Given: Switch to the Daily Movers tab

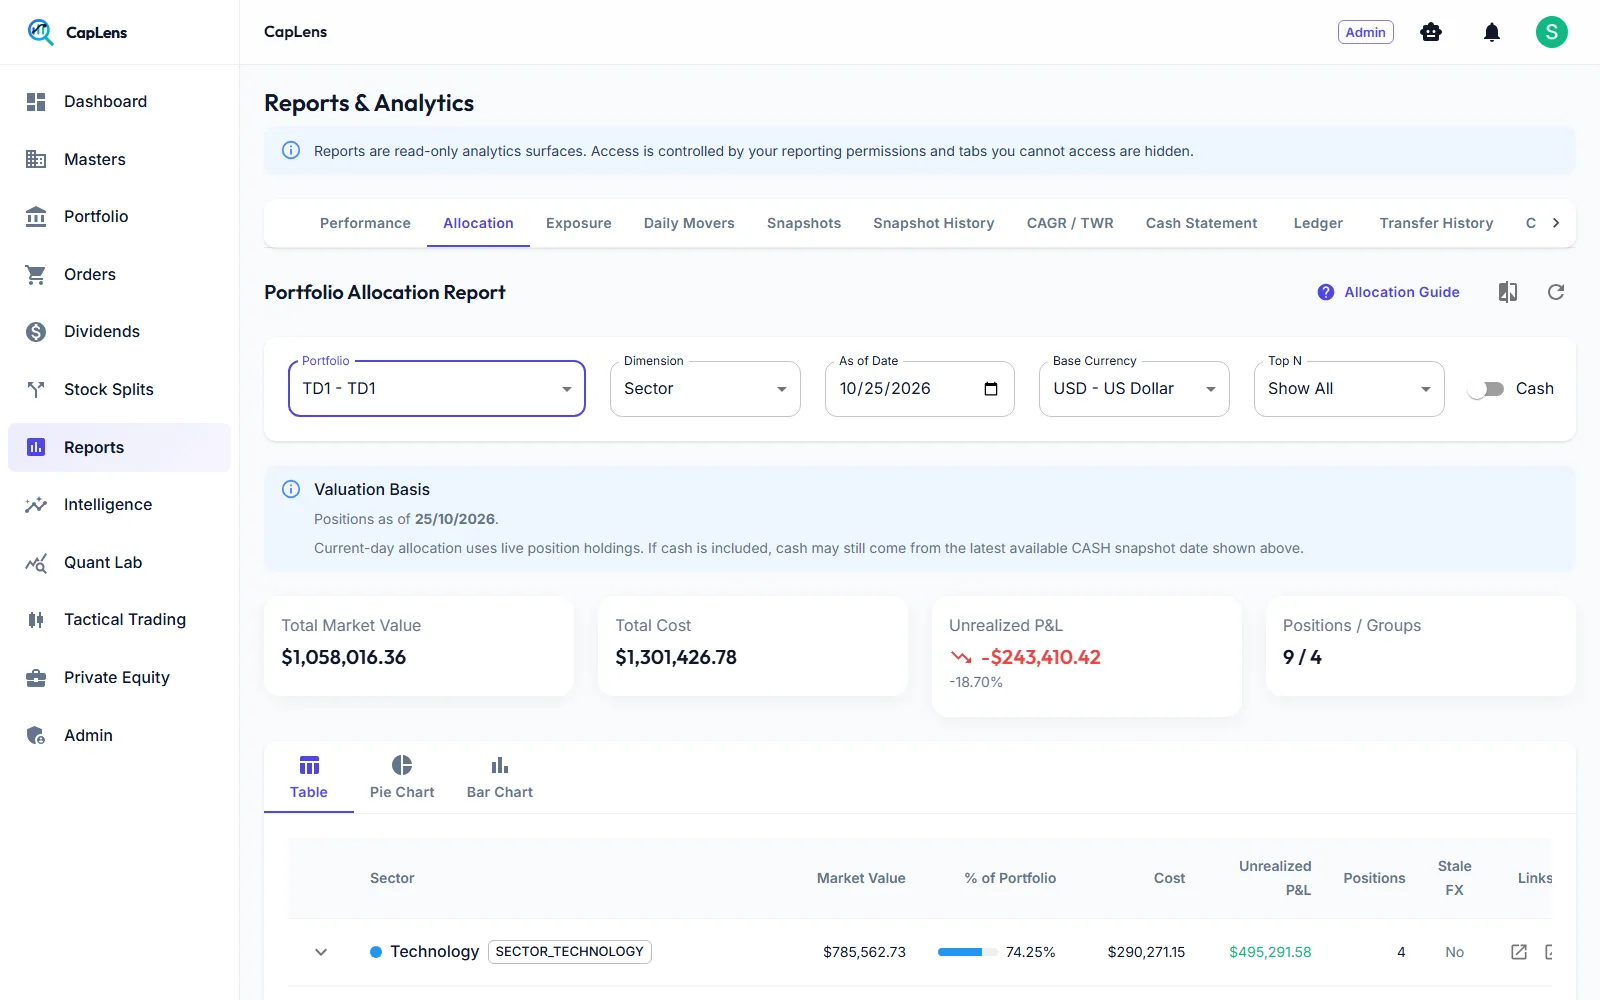Looking at the screenshot, I should 689,223.
